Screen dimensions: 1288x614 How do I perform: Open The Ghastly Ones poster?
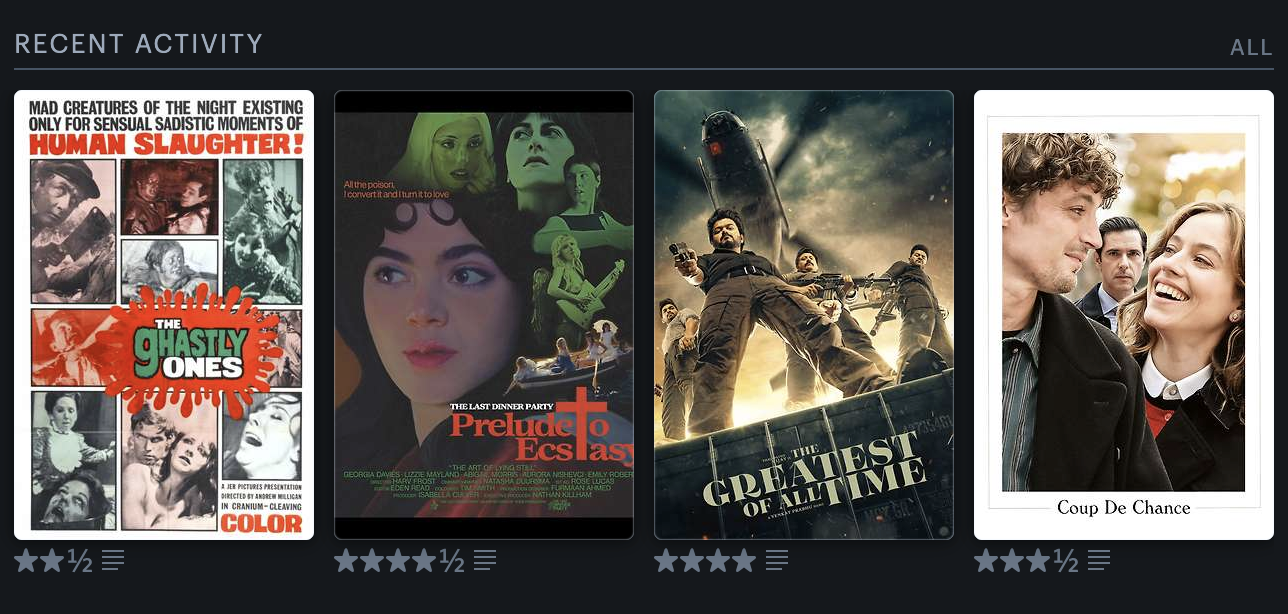pyautogui.click(x=164, y=315)
